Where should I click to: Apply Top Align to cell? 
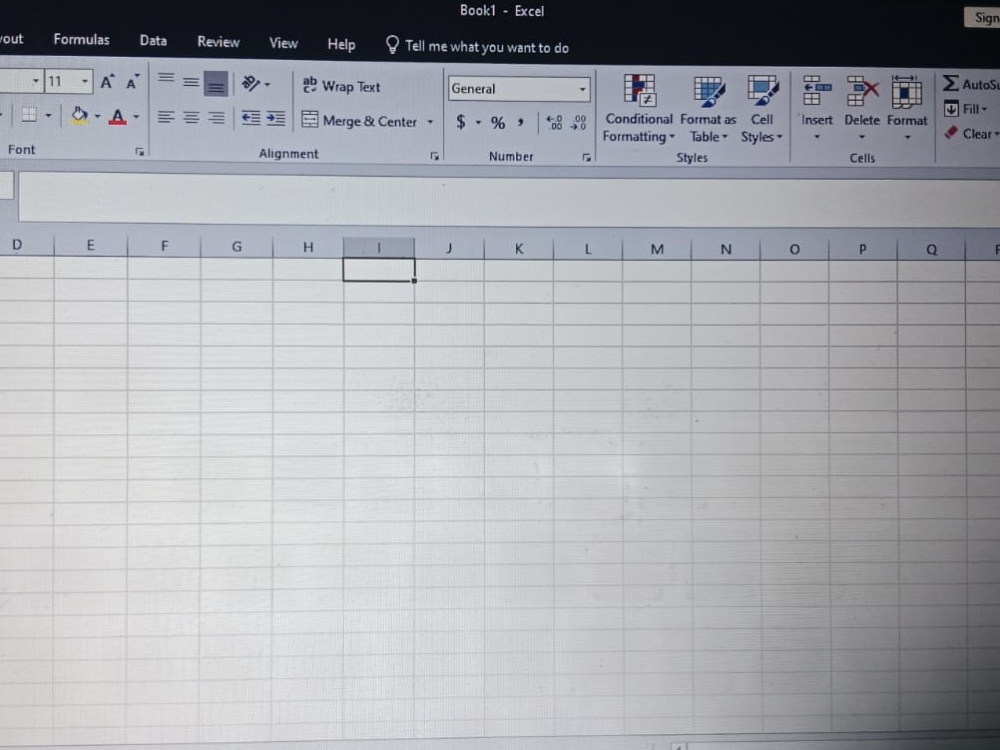point(166,80)
